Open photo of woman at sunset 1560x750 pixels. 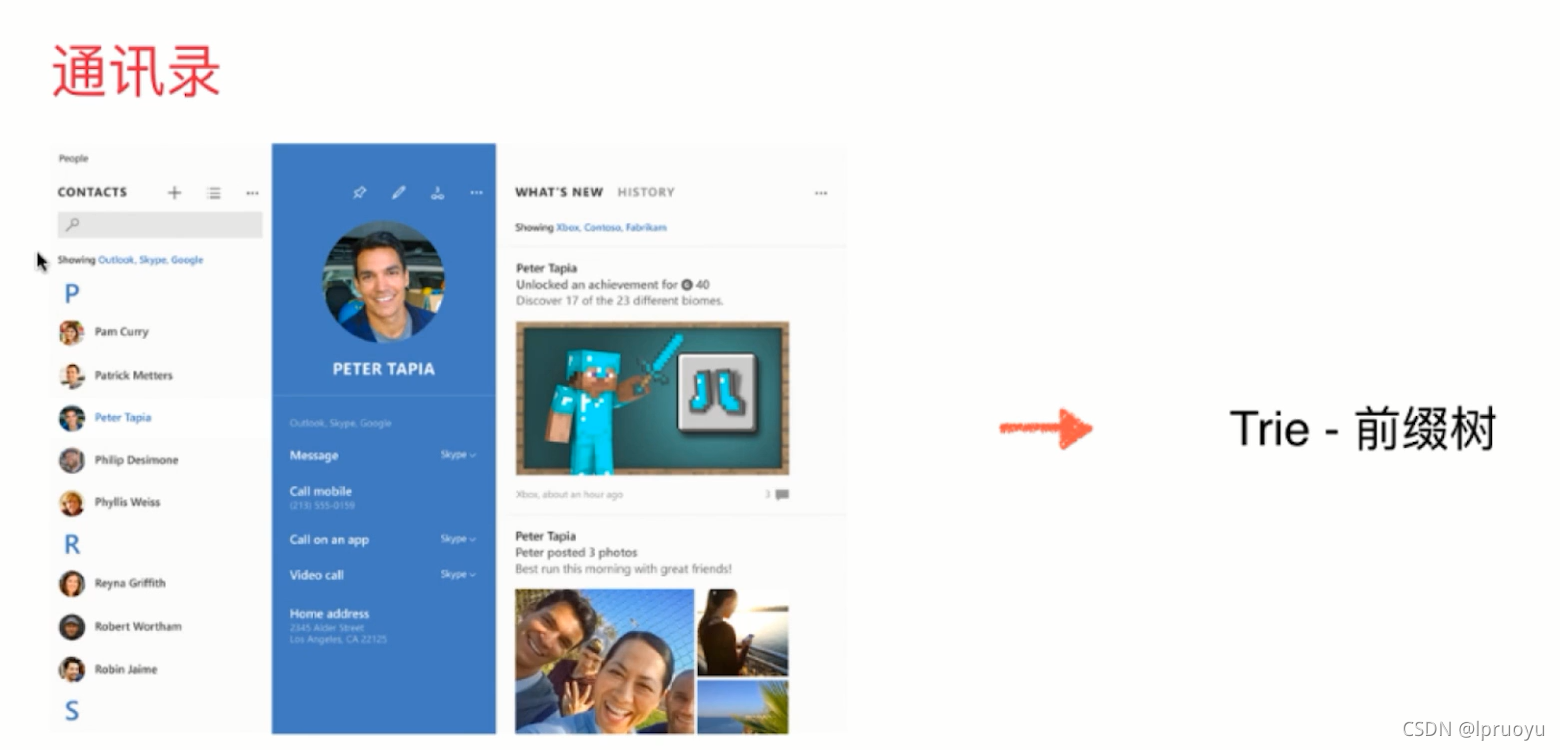click(743, 632)
